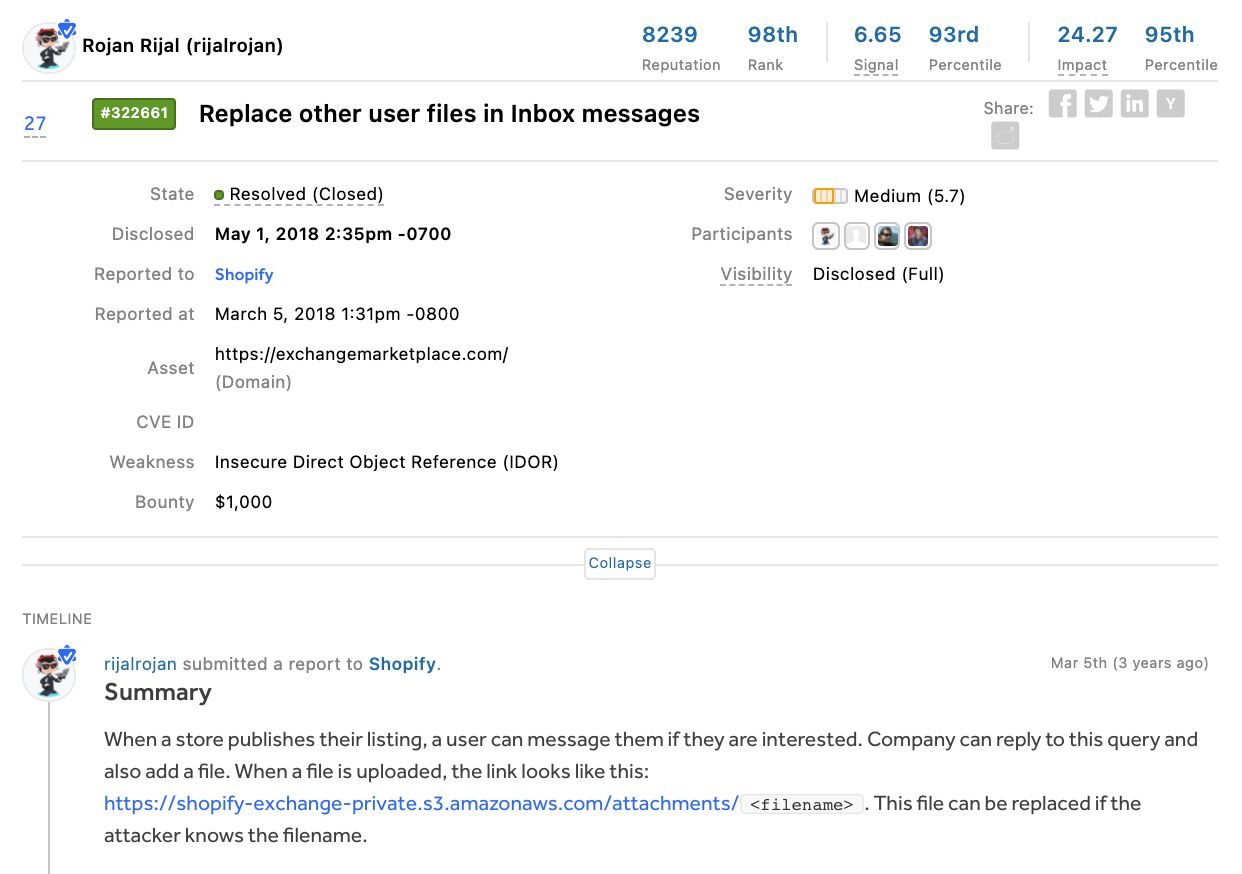Share report on Reddit
The width and height of the screenshot is (1242, 874).
[x=1005, y=136]
